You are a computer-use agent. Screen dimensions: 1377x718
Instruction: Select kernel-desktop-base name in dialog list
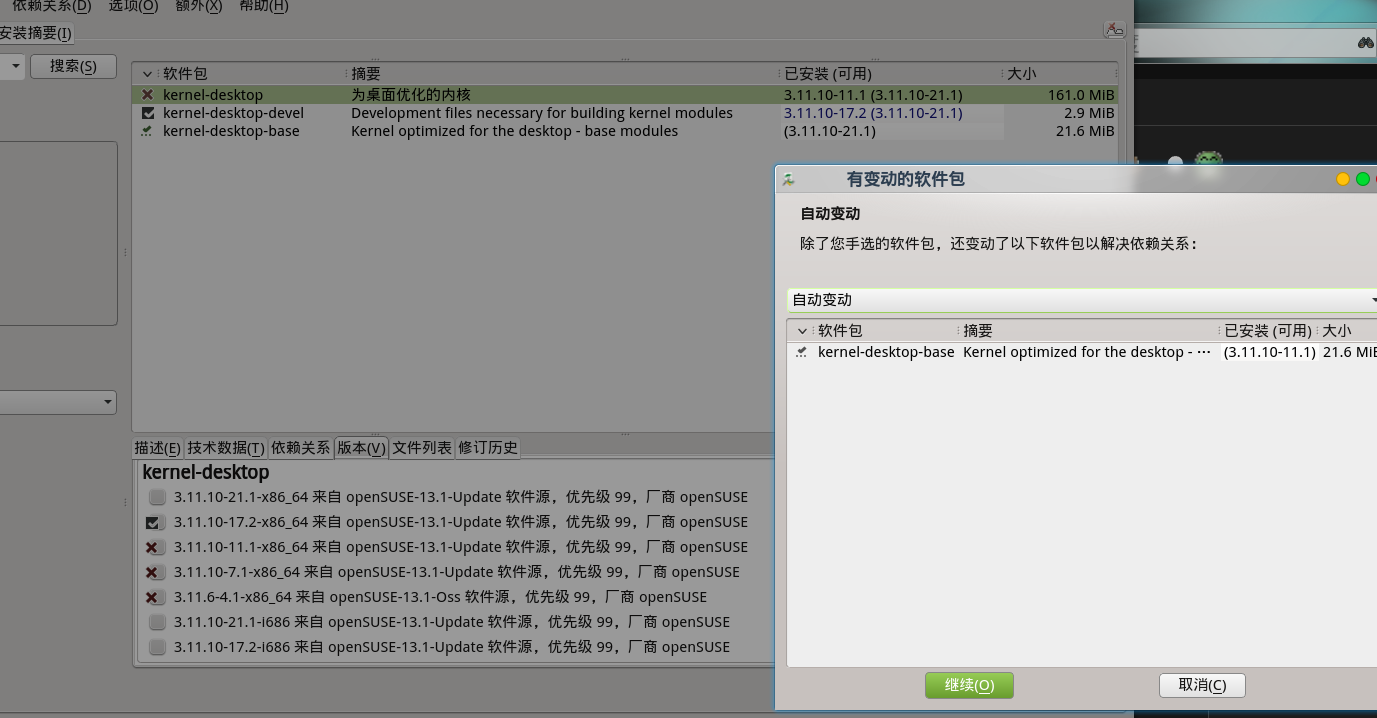point(886,352)
